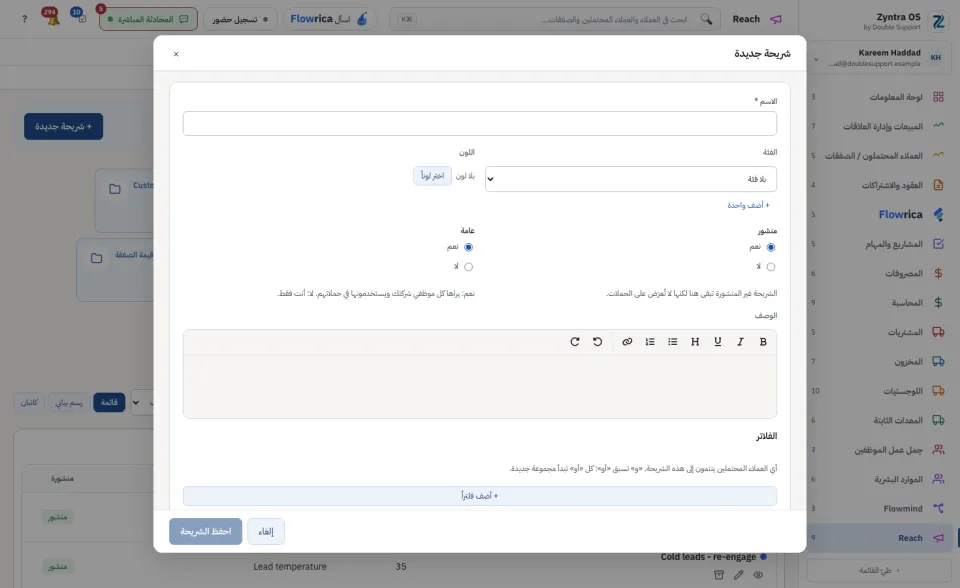Click احفظ الشريحة save button
This screenshot has height=588, width=960.
coord(206,532)
